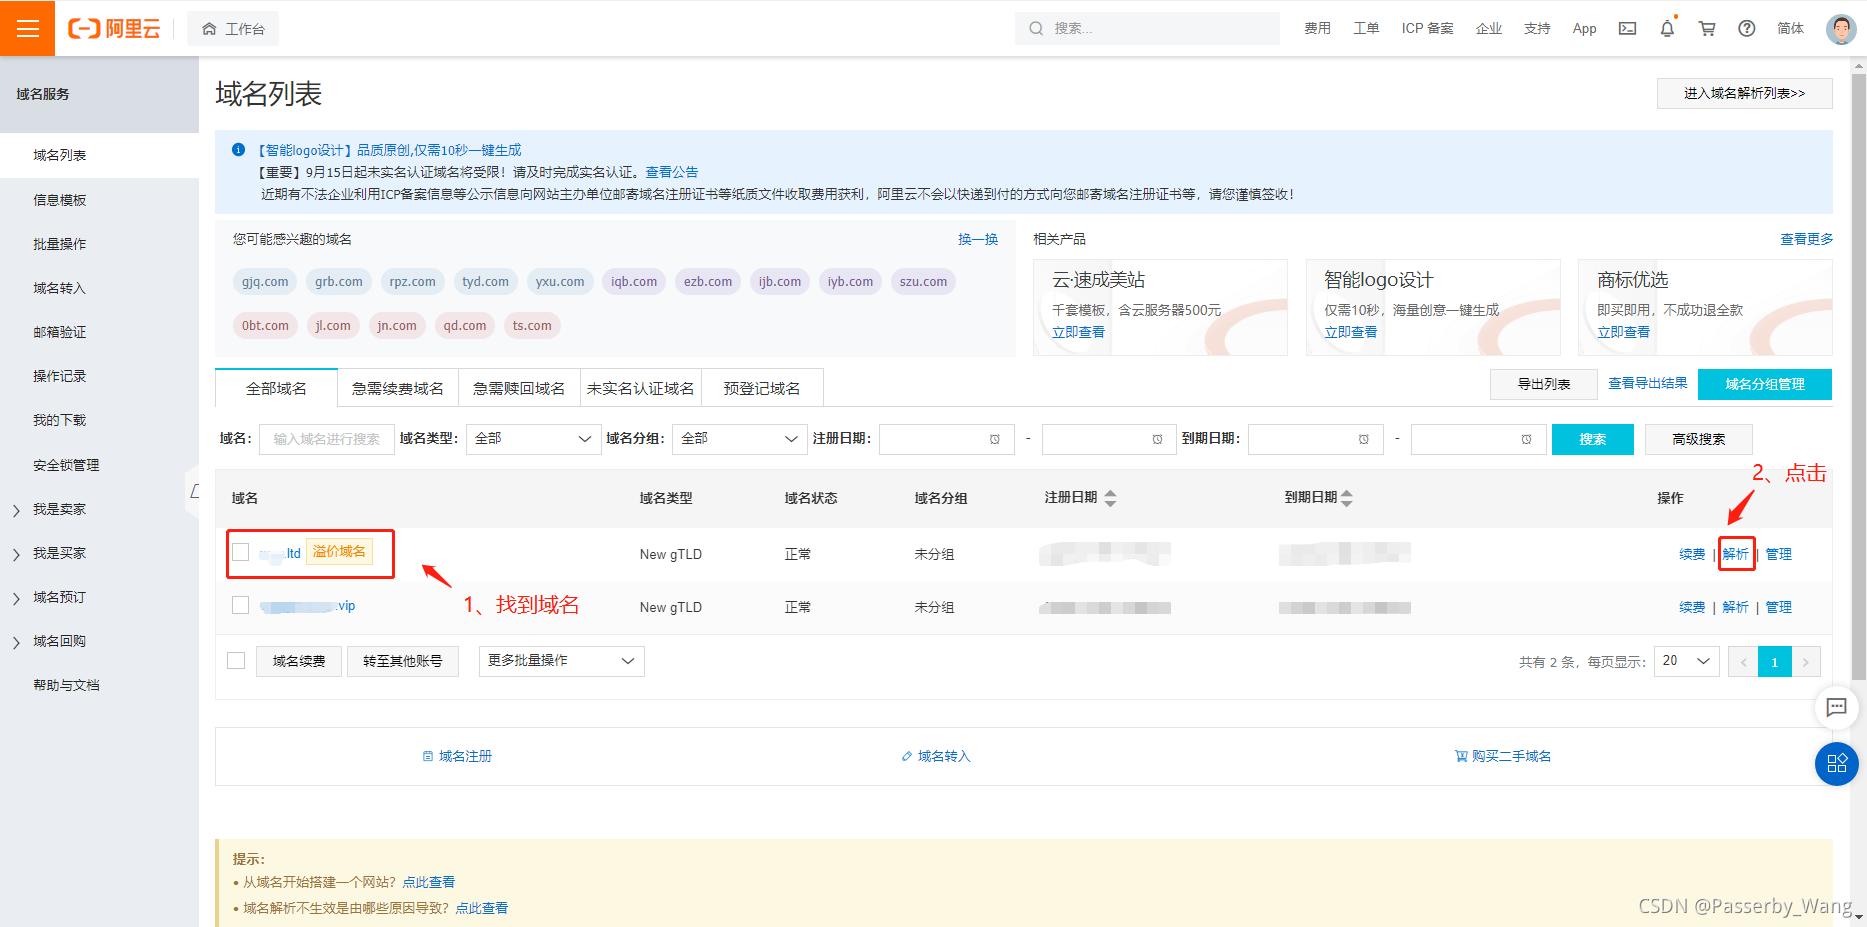This screenshot has width=1867, height=927.
Task: Open the 域名类型 dropdown
Action: pos(534,439)
